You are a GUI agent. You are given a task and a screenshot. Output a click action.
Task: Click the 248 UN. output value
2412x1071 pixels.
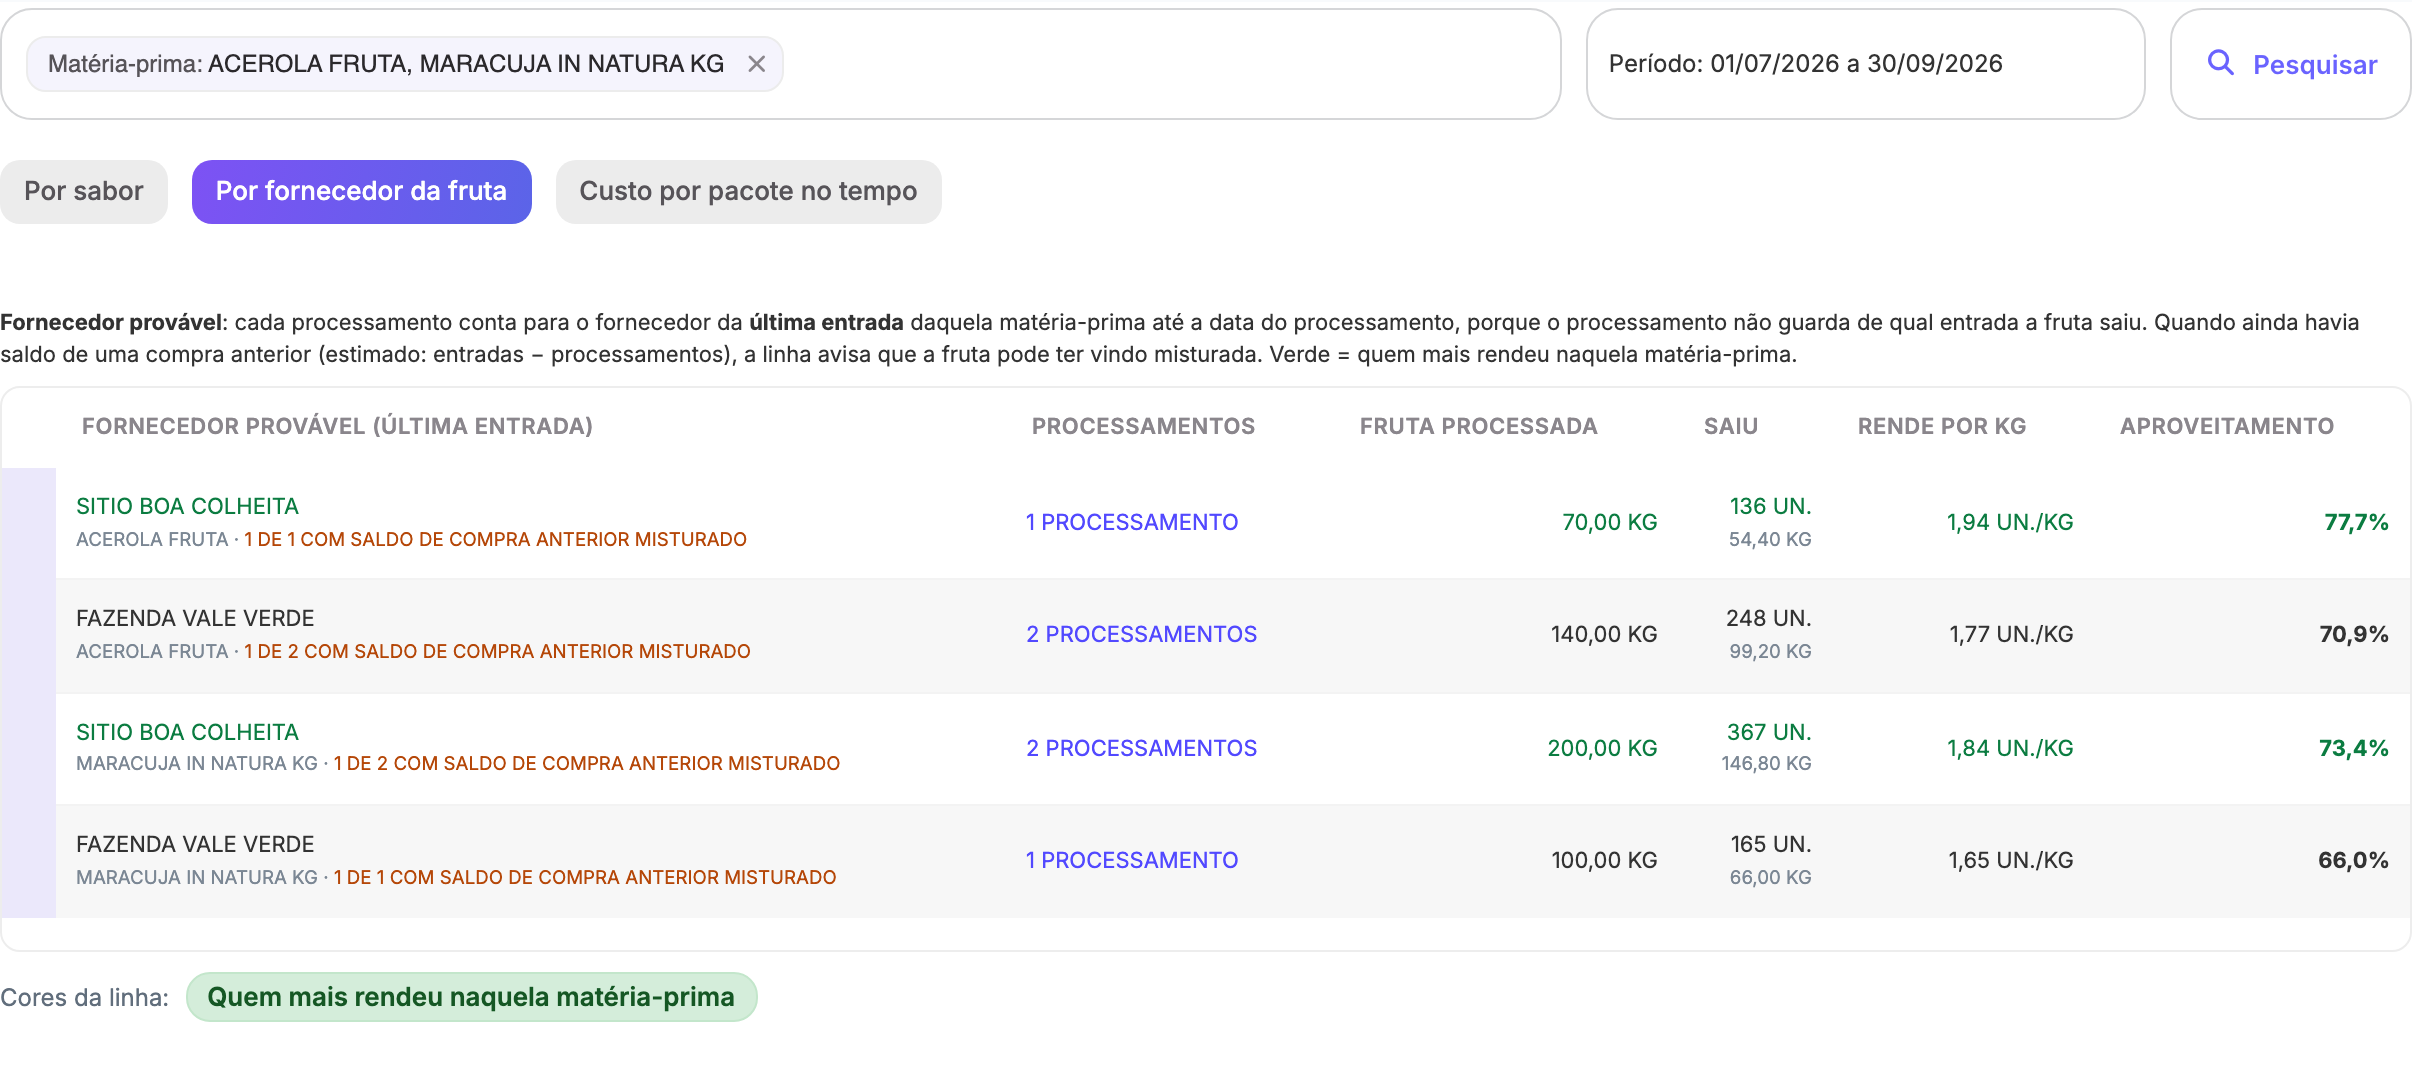(x=1768, y=618)
